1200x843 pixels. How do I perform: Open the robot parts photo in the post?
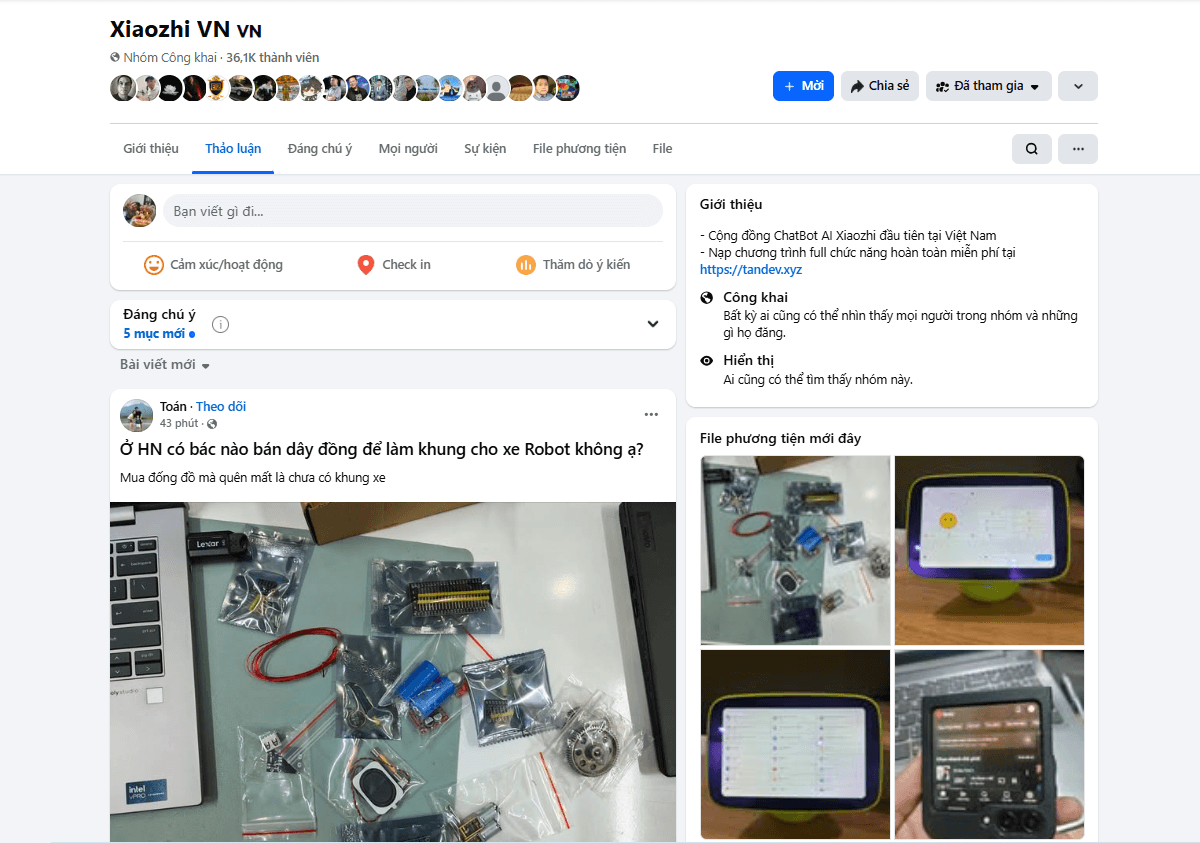click(x=393, y=672)
